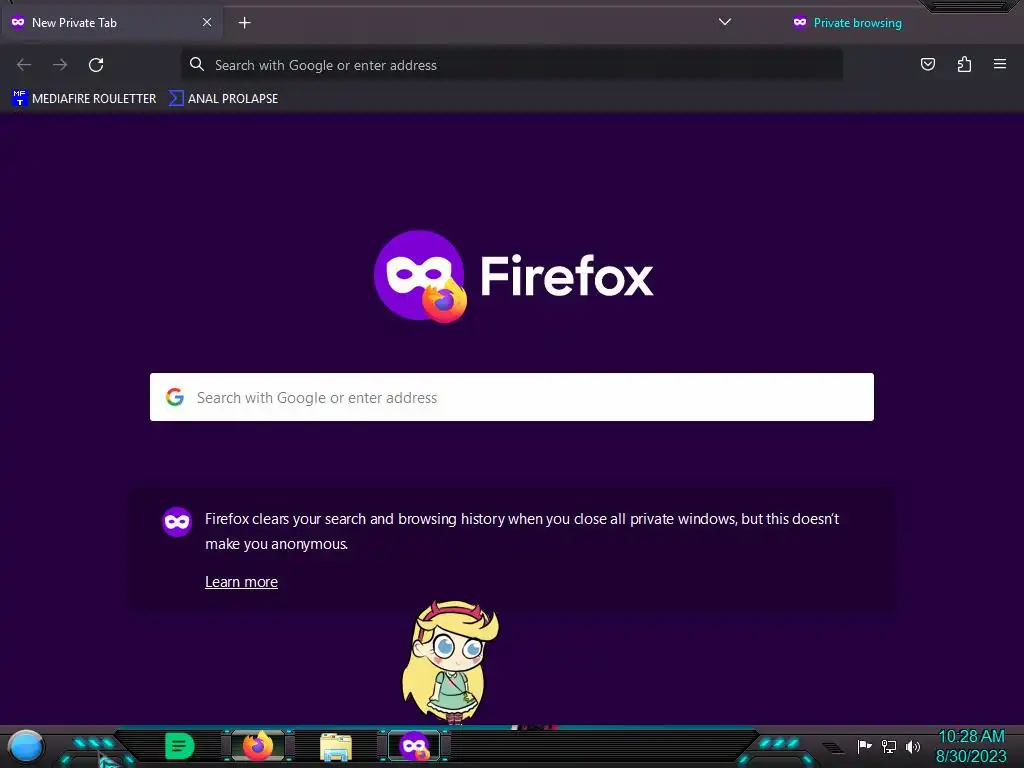
Task: Click the forward navigation arrow
Action: click(60, 65)
